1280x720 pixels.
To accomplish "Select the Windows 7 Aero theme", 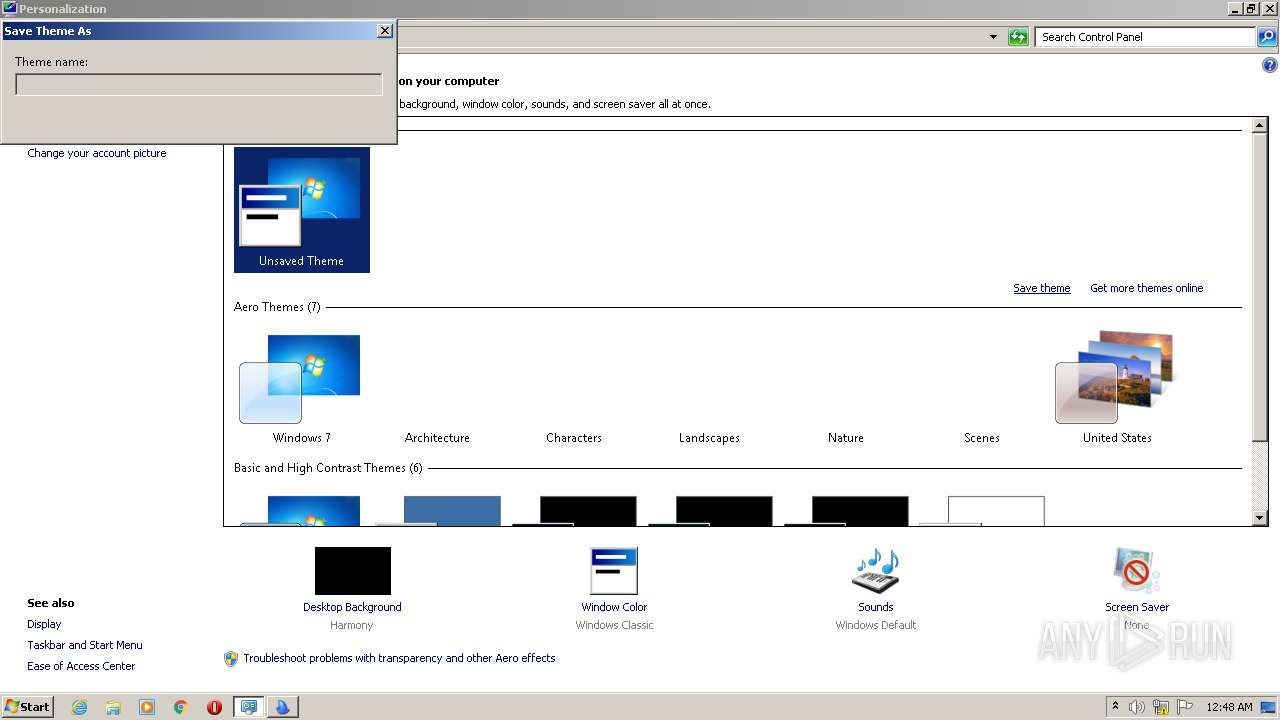I will click(301, 390).
